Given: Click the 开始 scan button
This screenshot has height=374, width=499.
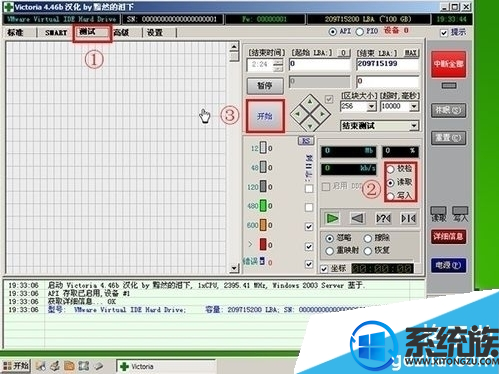Looking at the screenshot, I should 265,116.
